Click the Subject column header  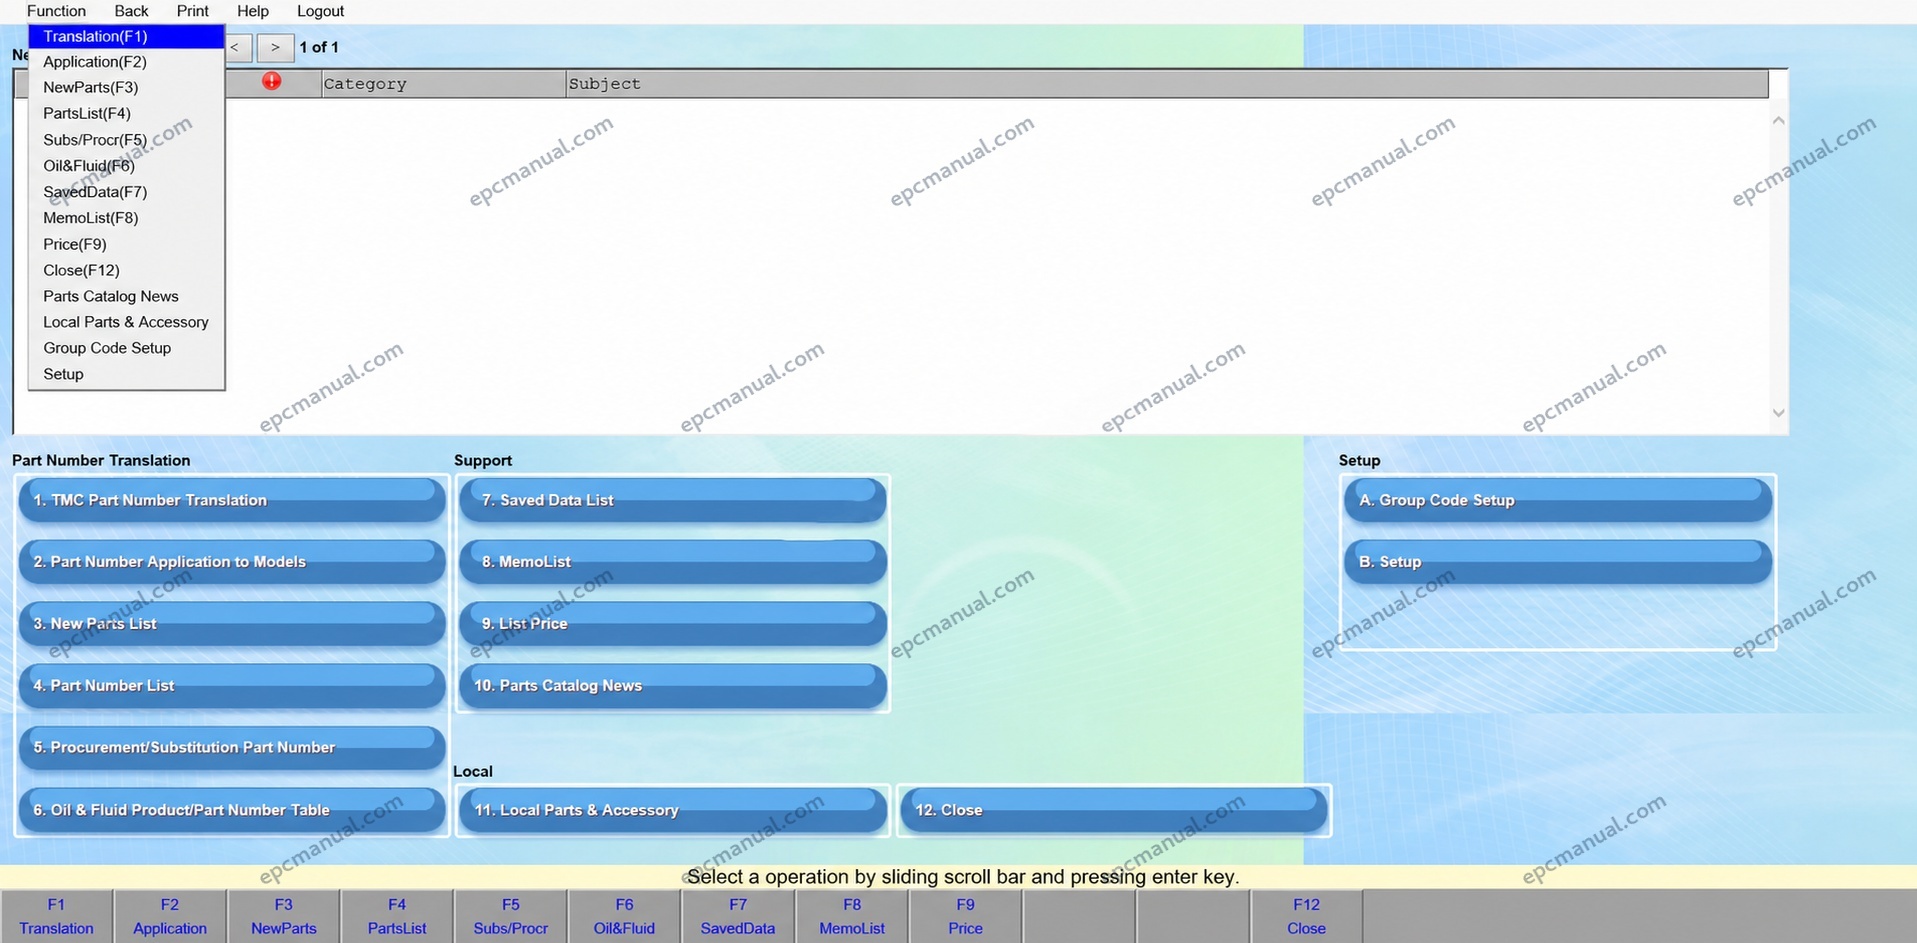1167,84
